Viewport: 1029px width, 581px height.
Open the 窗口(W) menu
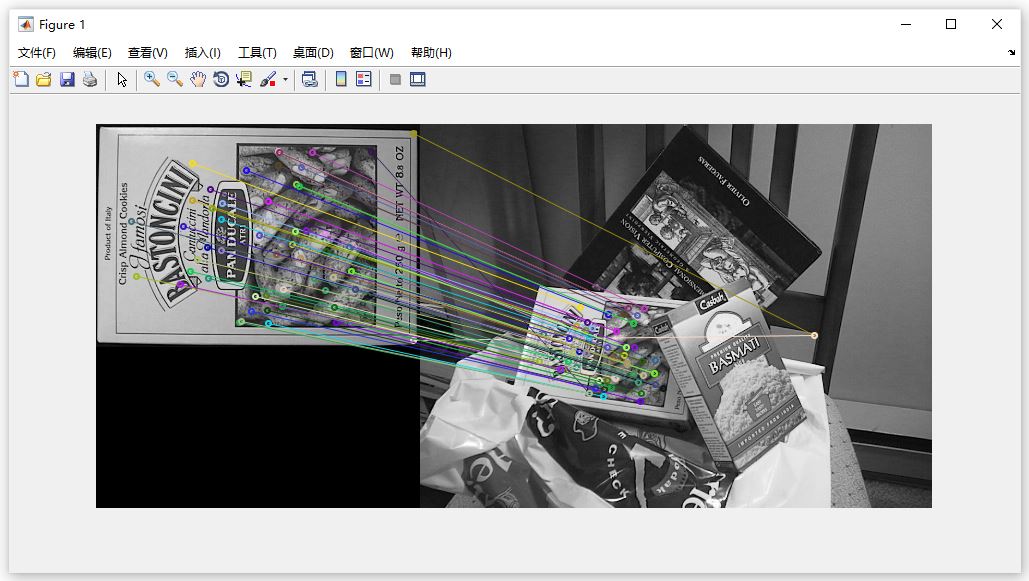click(371, 53)
